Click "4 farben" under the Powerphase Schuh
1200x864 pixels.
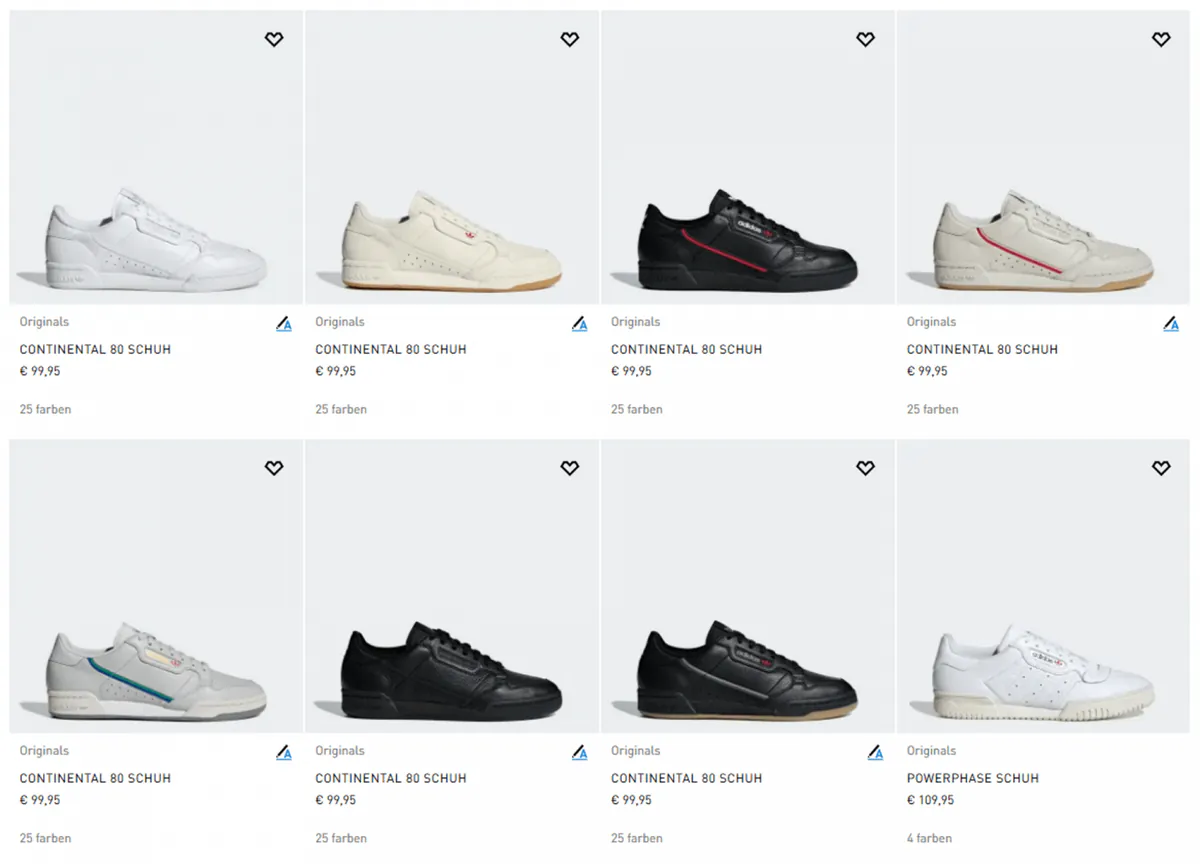coord(929,838)
